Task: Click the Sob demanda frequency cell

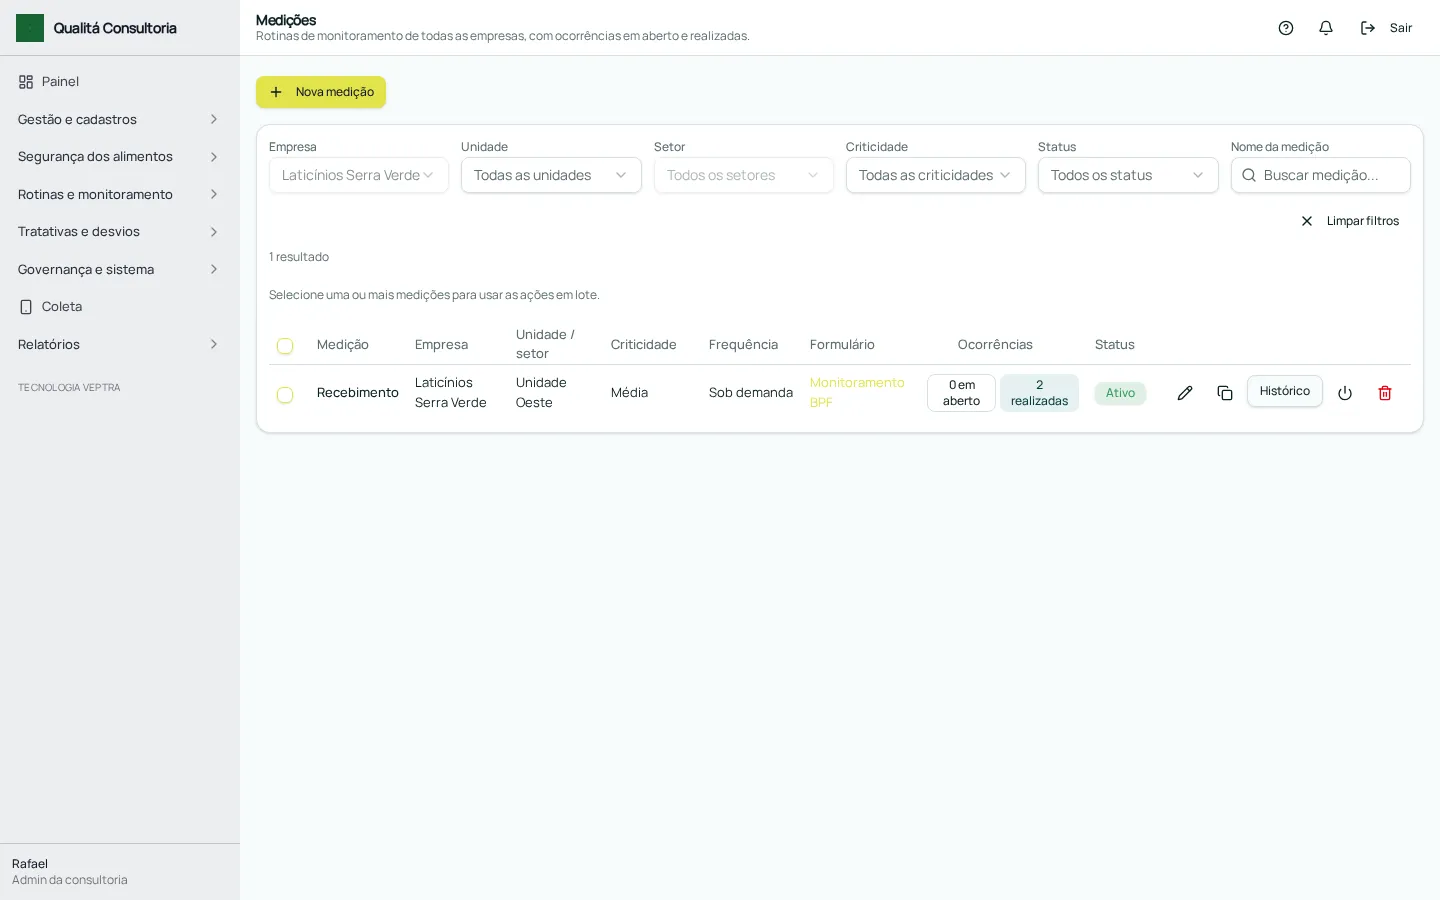Action: [x=751, y=393]
